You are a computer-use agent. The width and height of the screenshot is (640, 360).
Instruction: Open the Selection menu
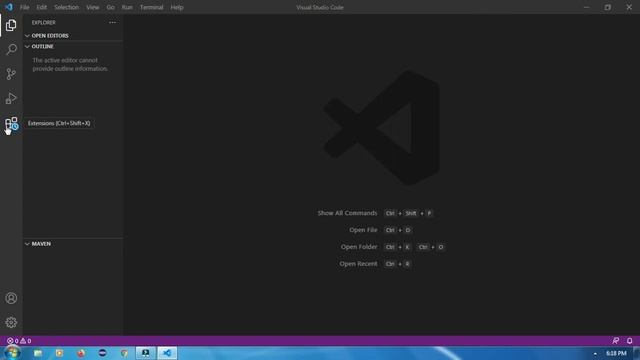coord(66,7)
